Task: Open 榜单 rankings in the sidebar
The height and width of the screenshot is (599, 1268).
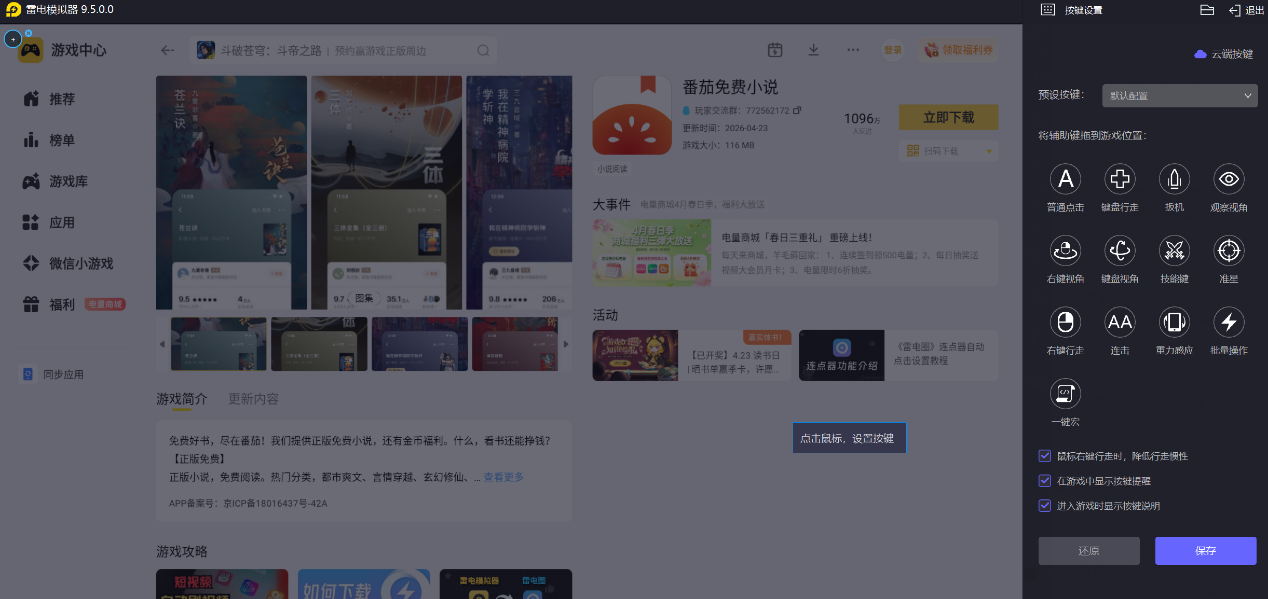Action: [x=62, y=140]
